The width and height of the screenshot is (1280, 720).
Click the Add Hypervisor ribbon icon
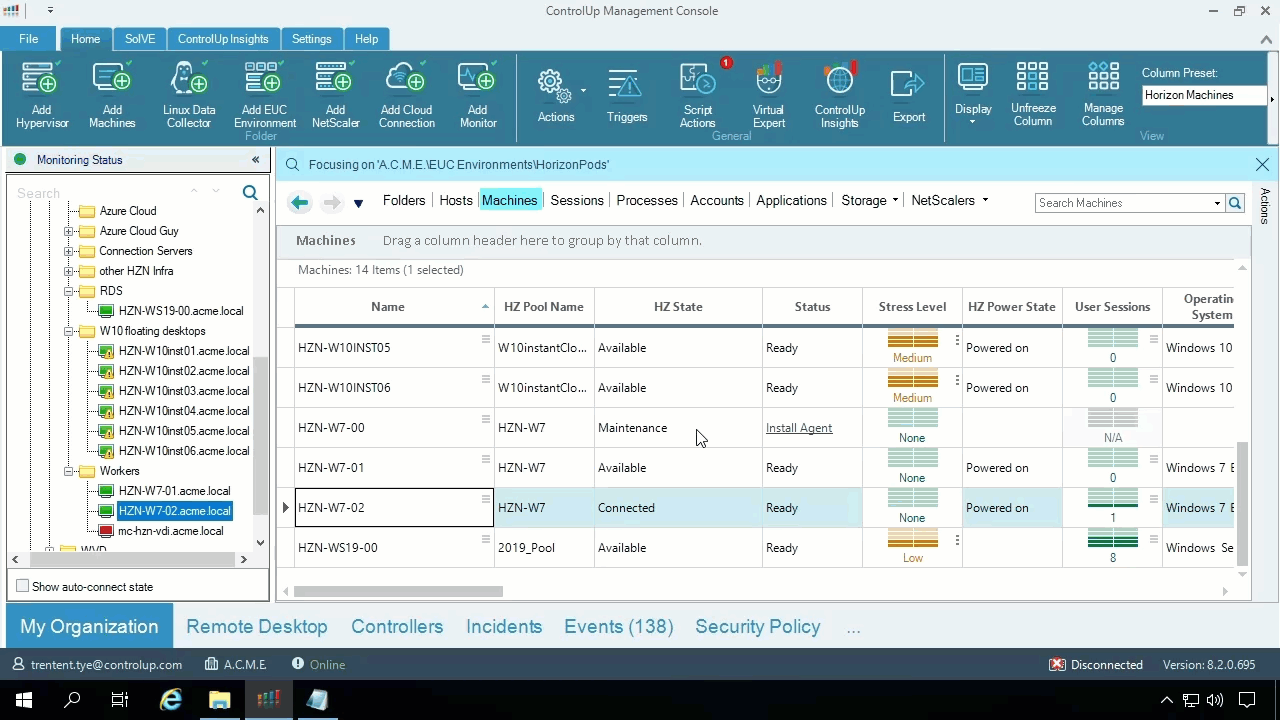click(x=41, y=95)
